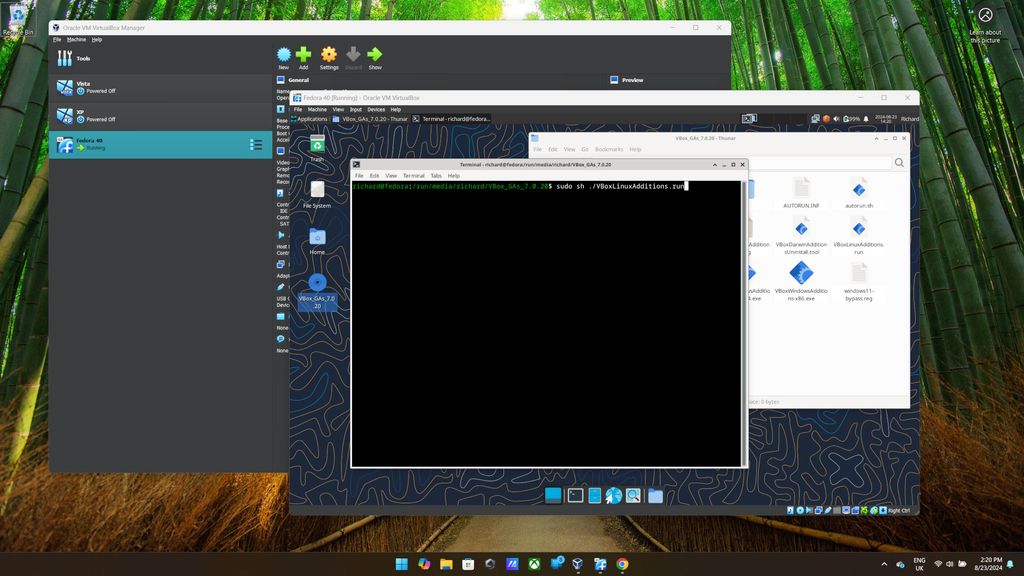This screenshot has height=576, width=1024.
Task: Click inside the terminal command line
Action: click(x=520, y=186)
